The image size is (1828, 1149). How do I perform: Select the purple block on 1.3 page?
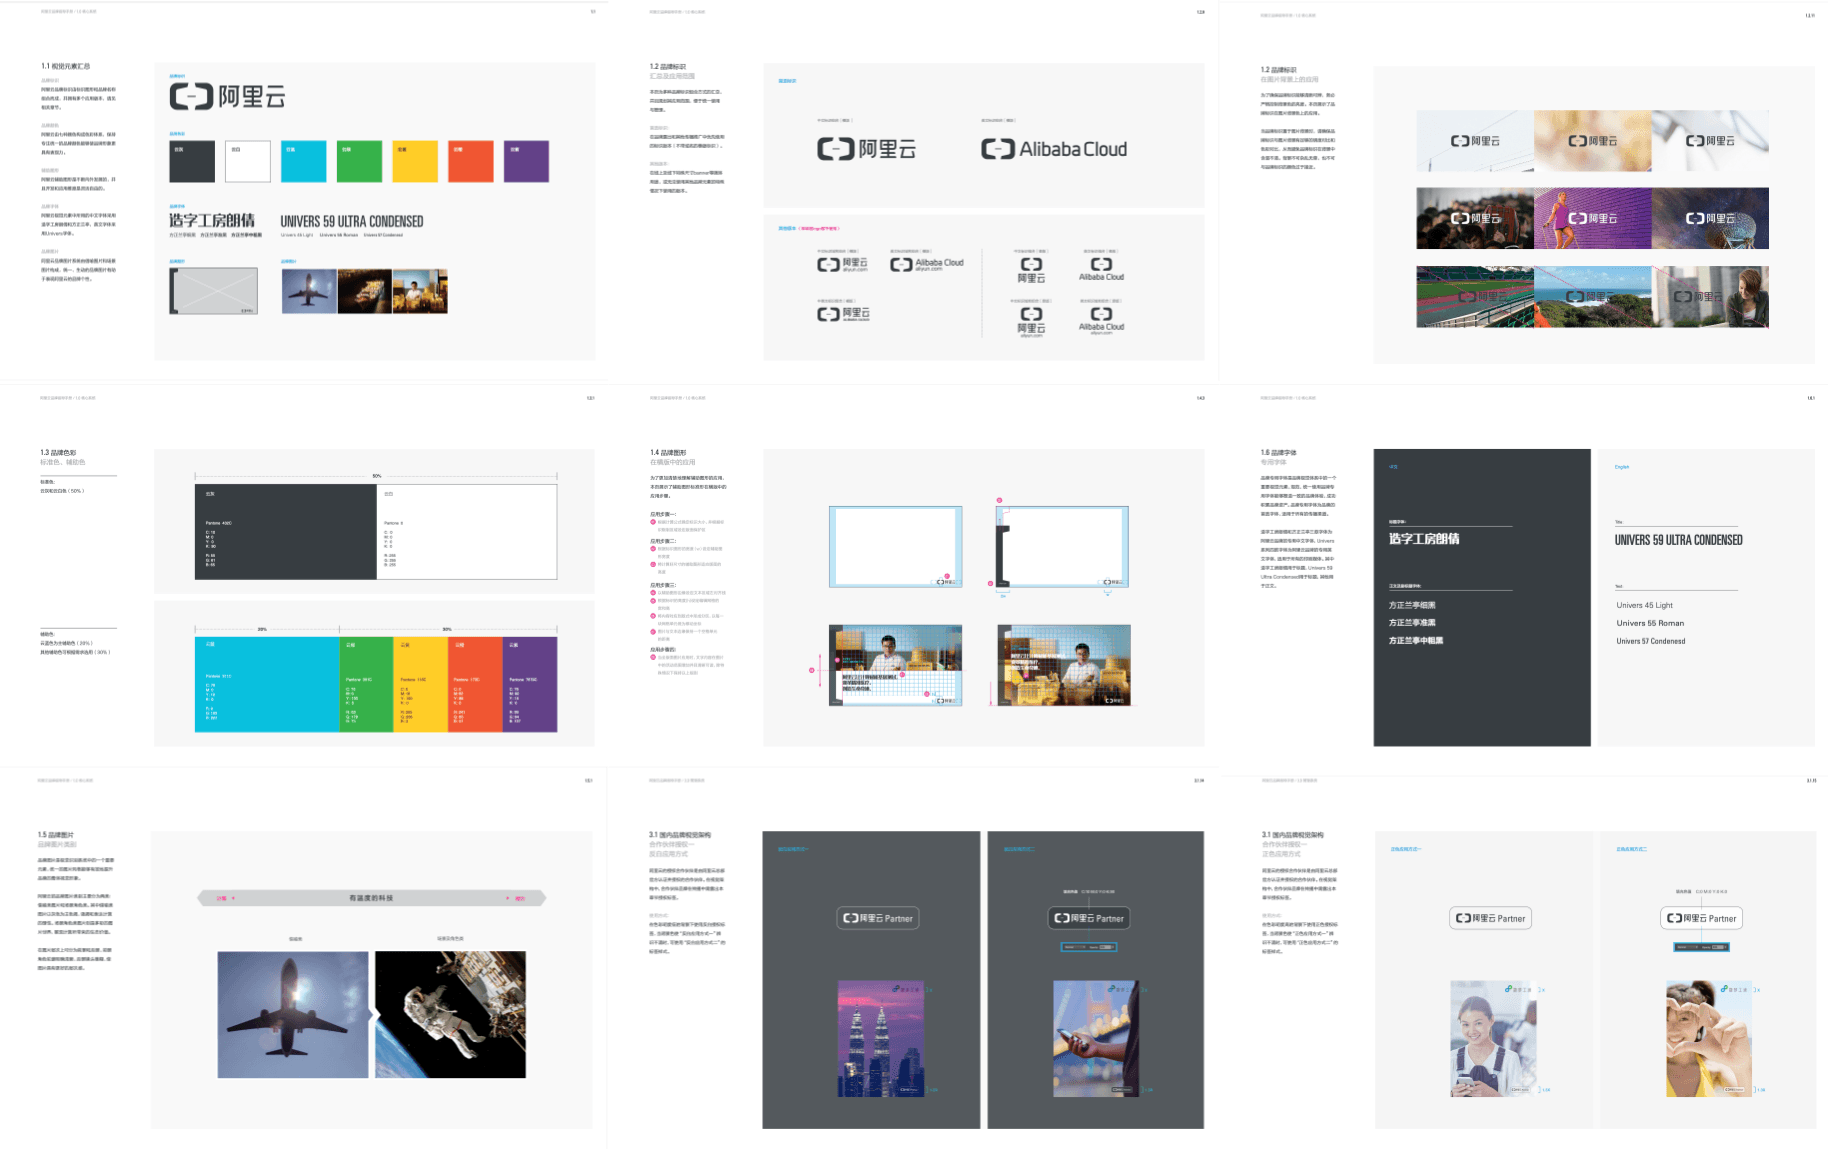530,685
